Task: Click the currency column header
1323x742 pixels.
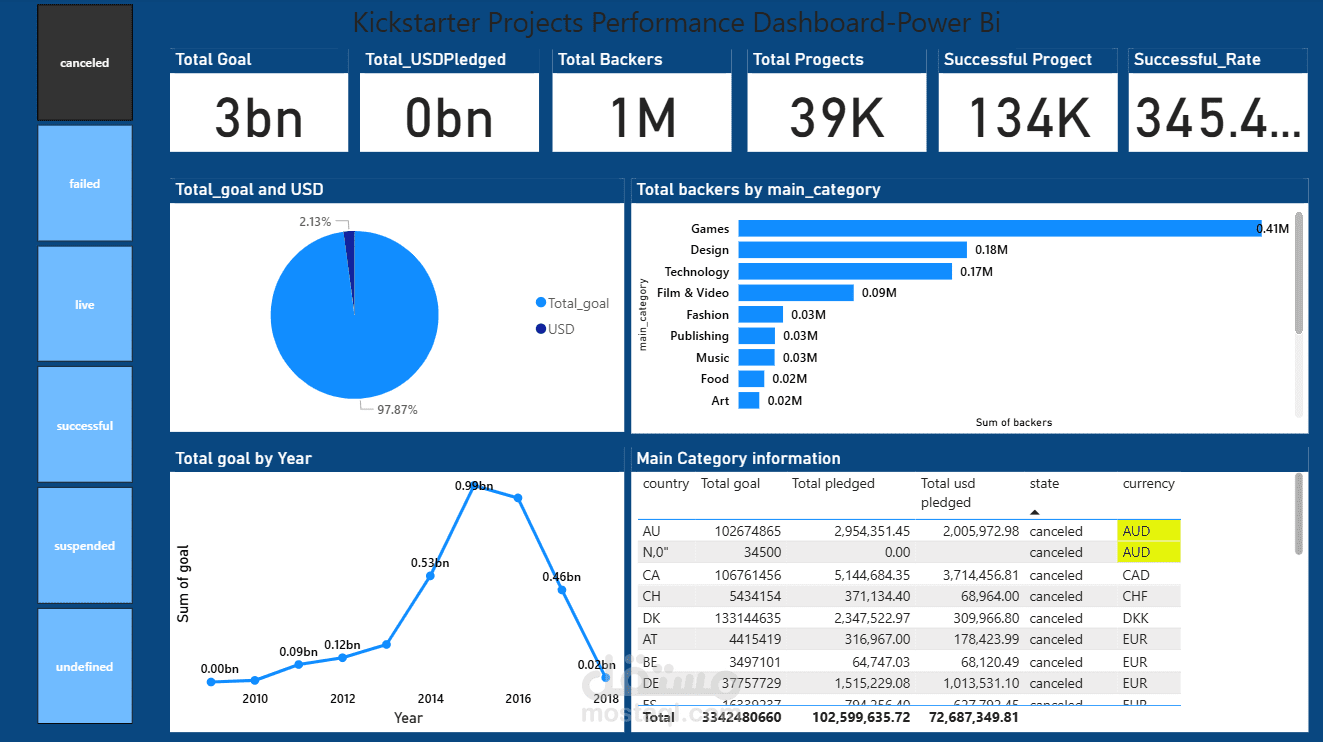Action: tap(1149, 484)
